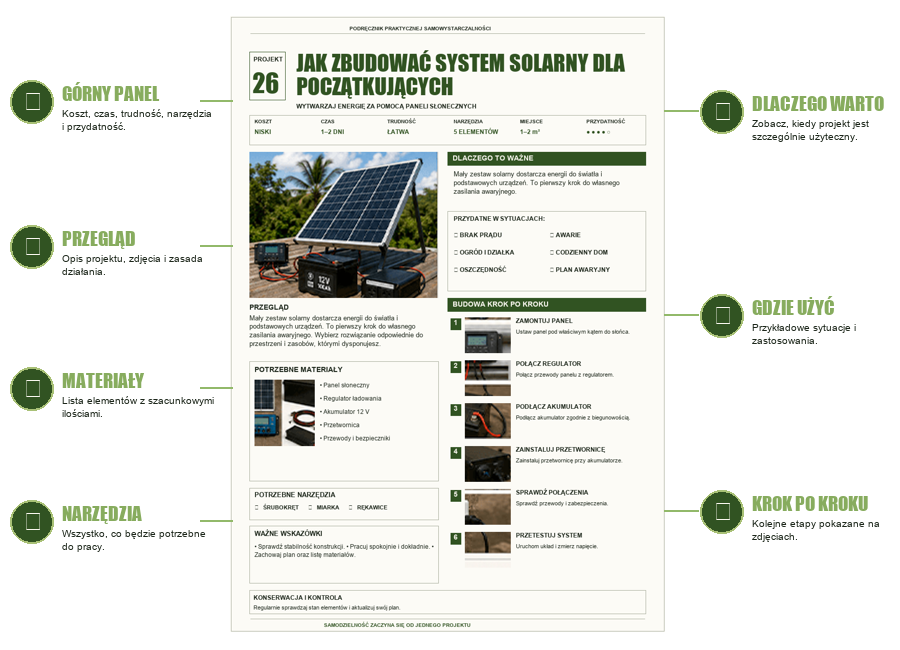Check the Śrubokręt tool checkbox

click(x=257, y=508)
